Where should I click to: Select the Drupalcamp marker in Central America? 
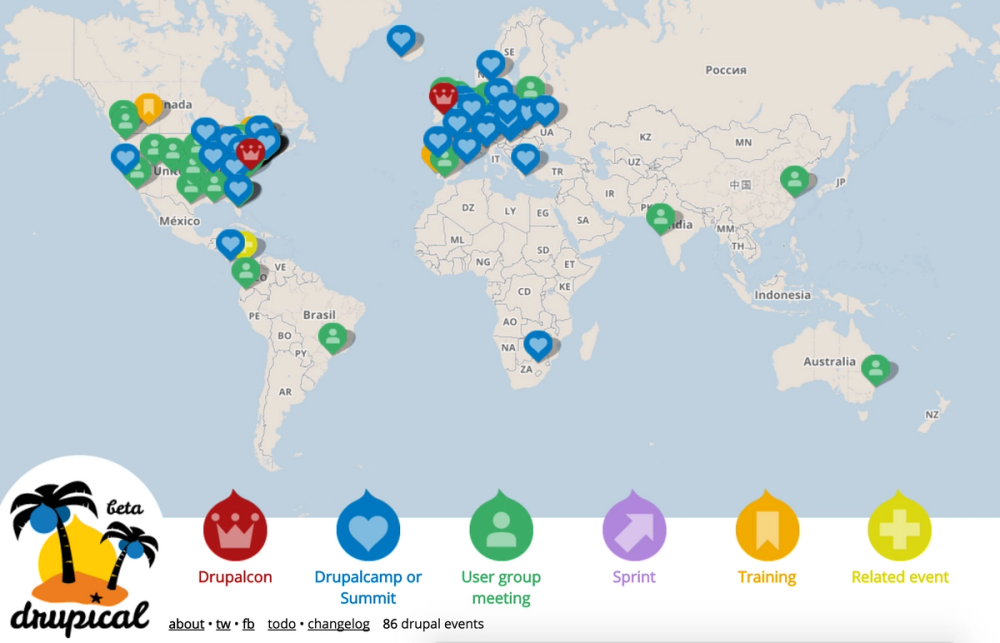point(230,244)
